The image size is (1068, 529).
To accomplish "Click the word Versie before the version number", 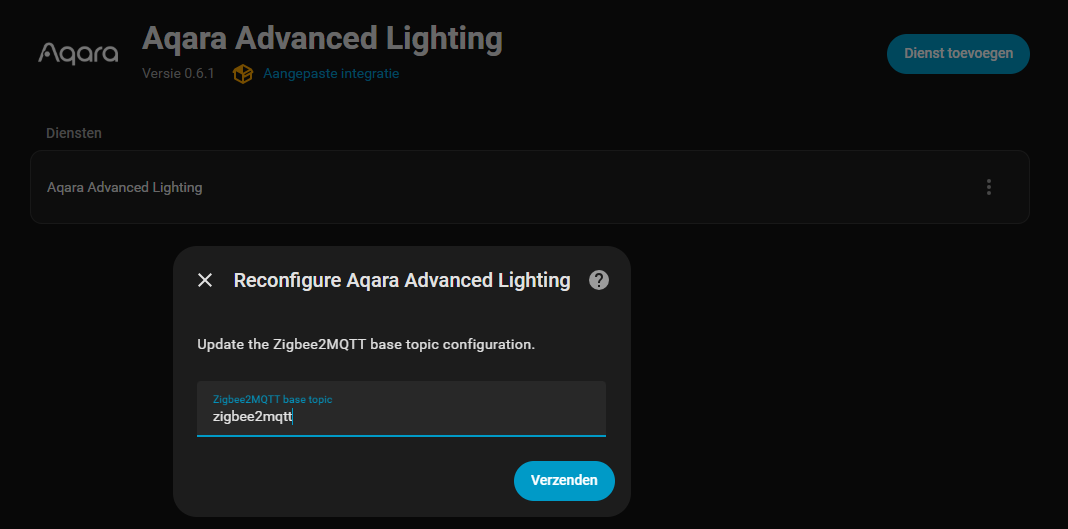I will tap(161, 74).
